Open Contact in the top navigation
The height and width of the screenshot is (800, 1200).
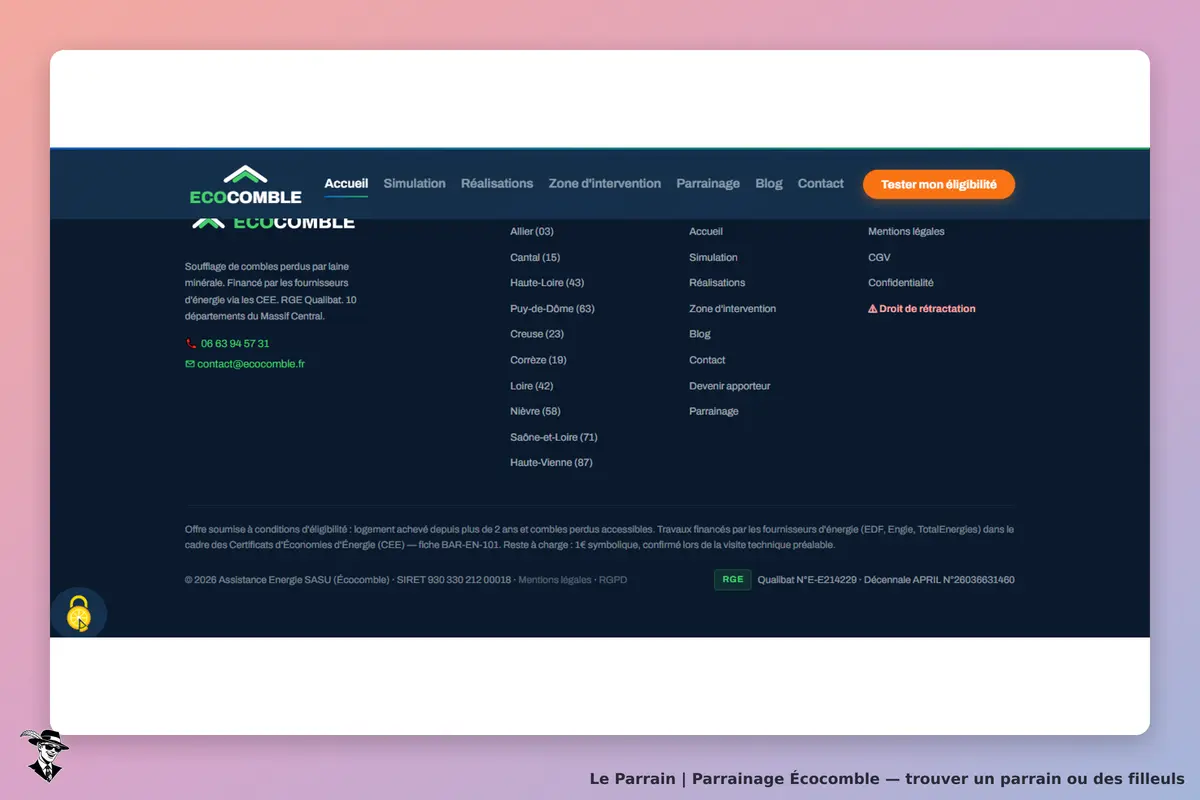pyautogui.click(x=821, y=184)
